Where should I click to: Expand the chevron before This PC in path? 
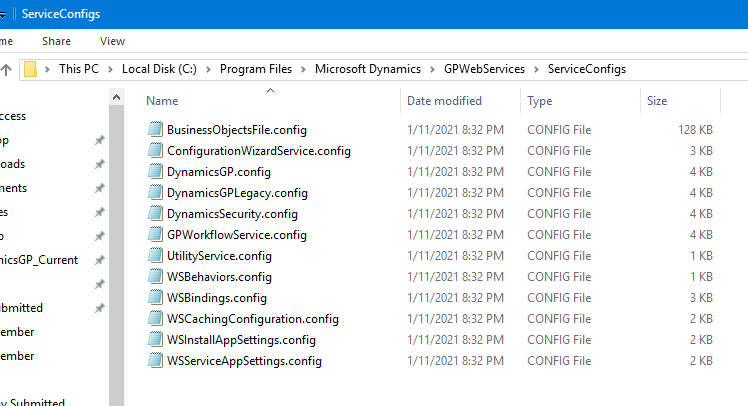pyautogui.click(x=47, y=70)
